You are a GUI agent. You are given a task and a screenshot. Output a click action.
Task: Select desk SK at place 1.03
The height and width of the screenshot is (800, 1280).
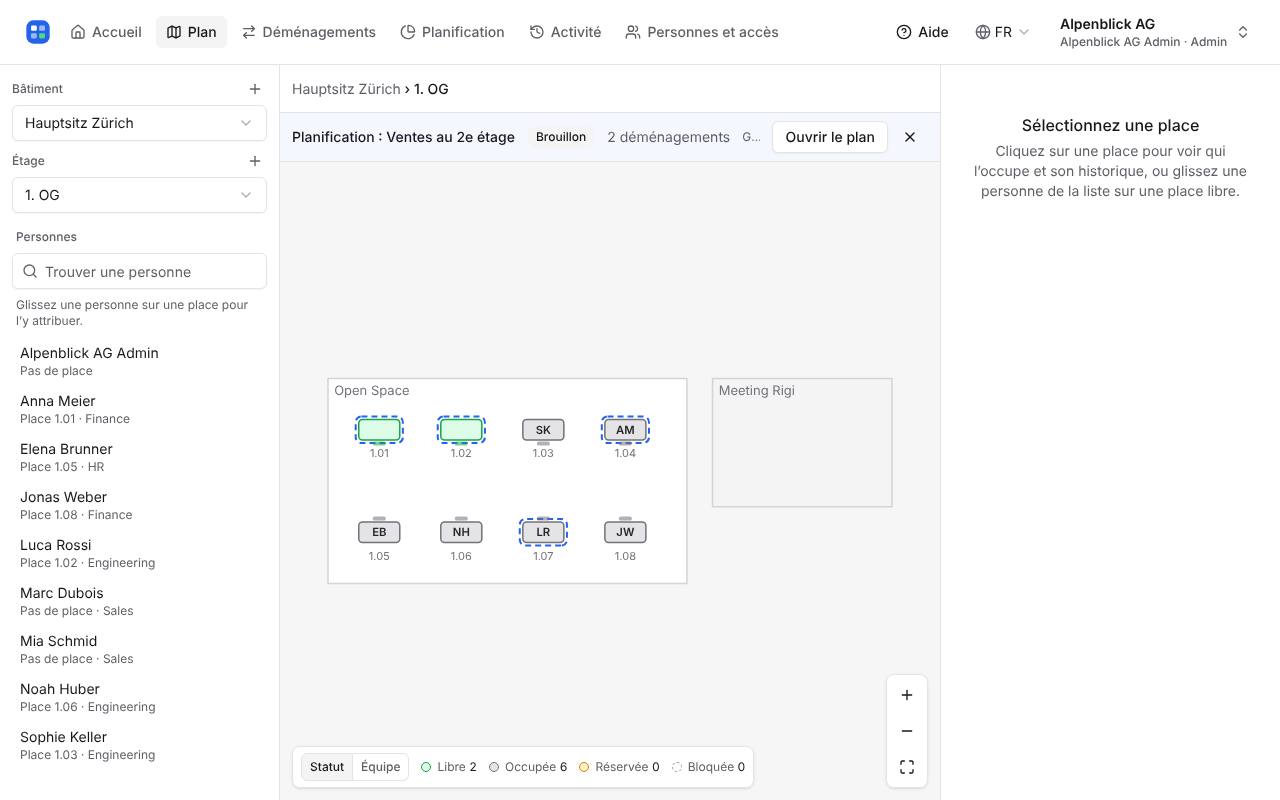(543, 430)
